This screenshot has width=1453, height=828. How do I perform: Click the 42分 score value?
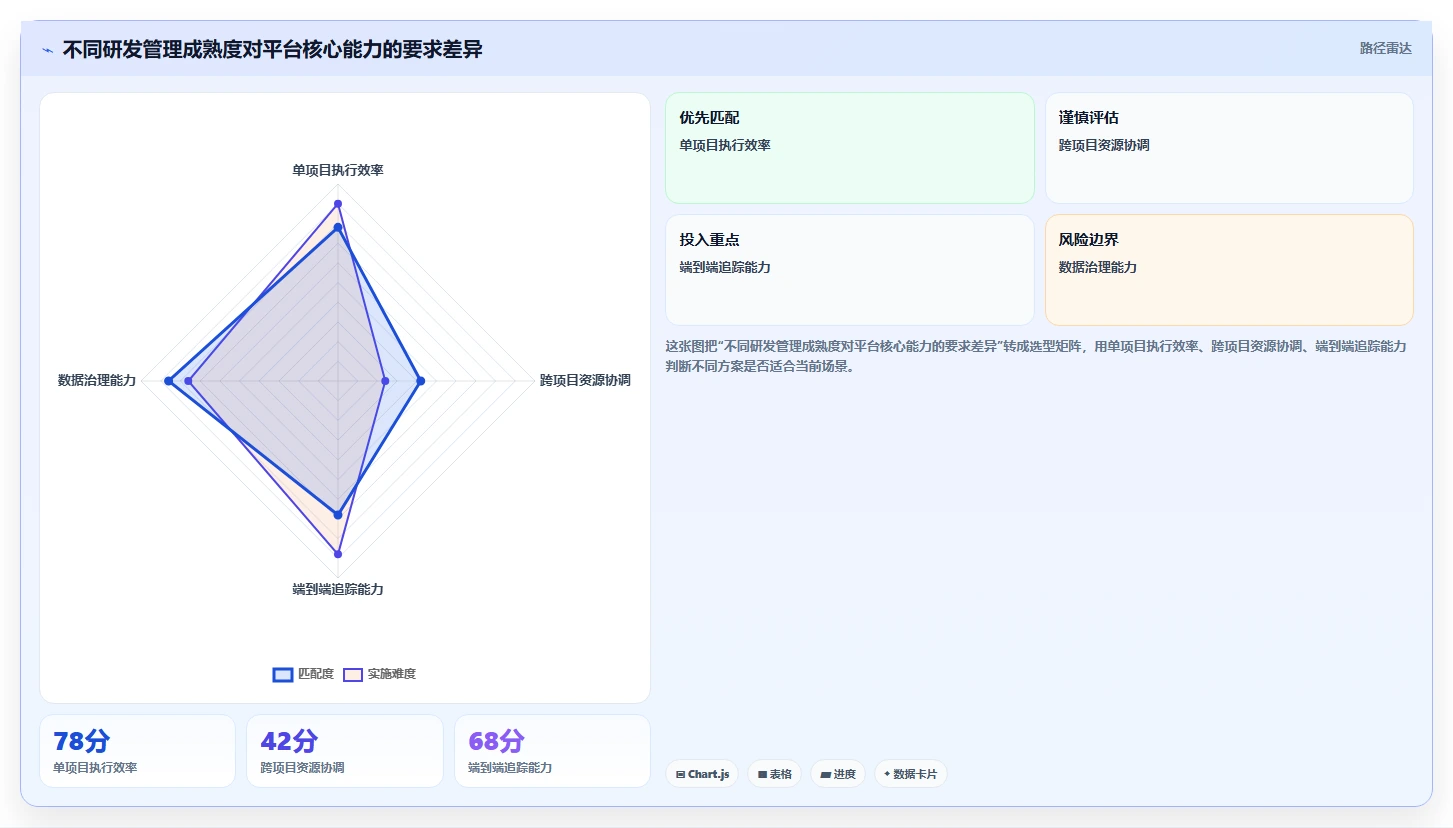pyautogui.click(x=289, y=741)
